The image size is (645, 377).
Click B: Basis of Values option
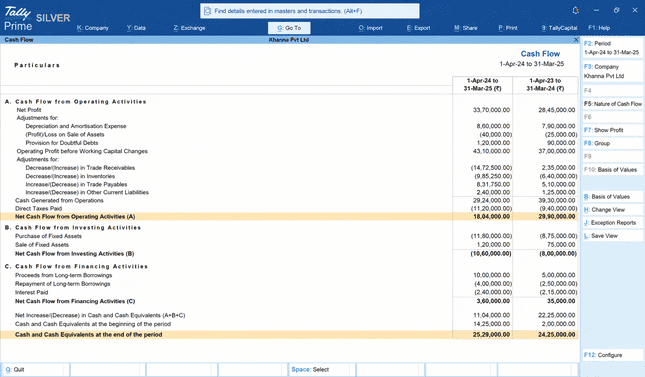613,197
